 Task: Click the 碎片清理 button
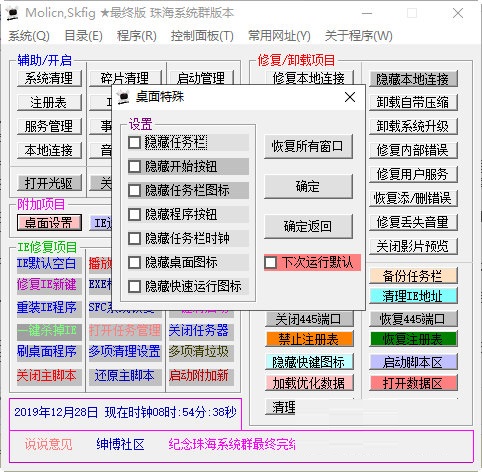coord(125,79)
